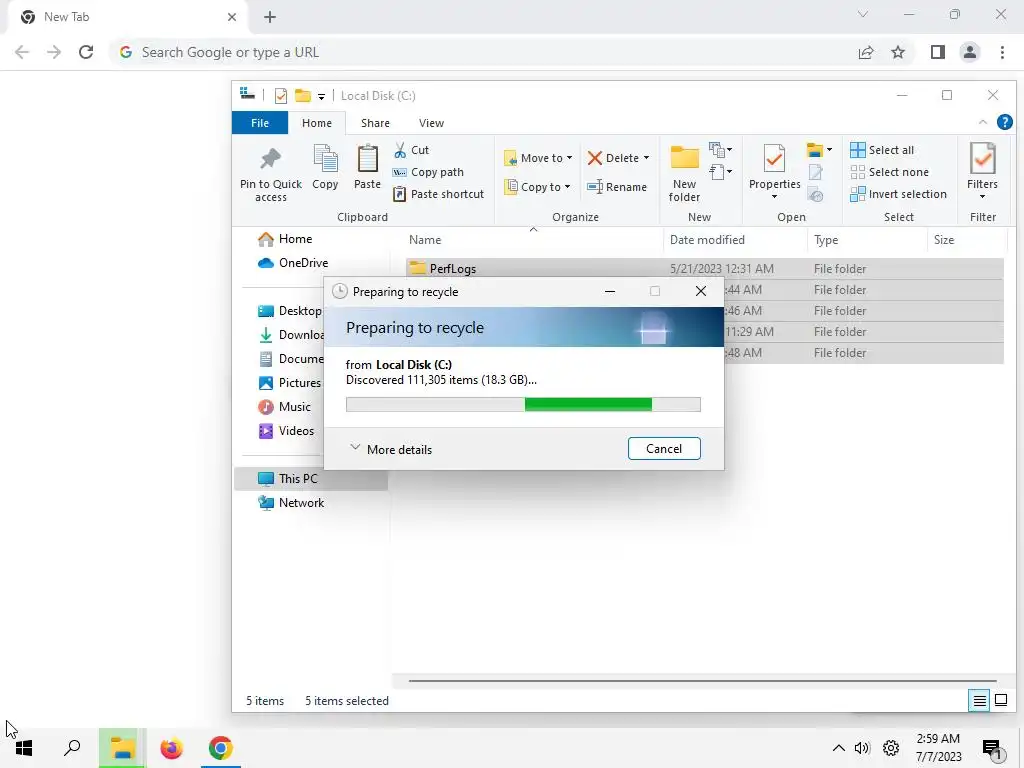The width and height of the screenshot is (1024, 768).
Task: Click the History icon in Open group
Action: [816, 195]
